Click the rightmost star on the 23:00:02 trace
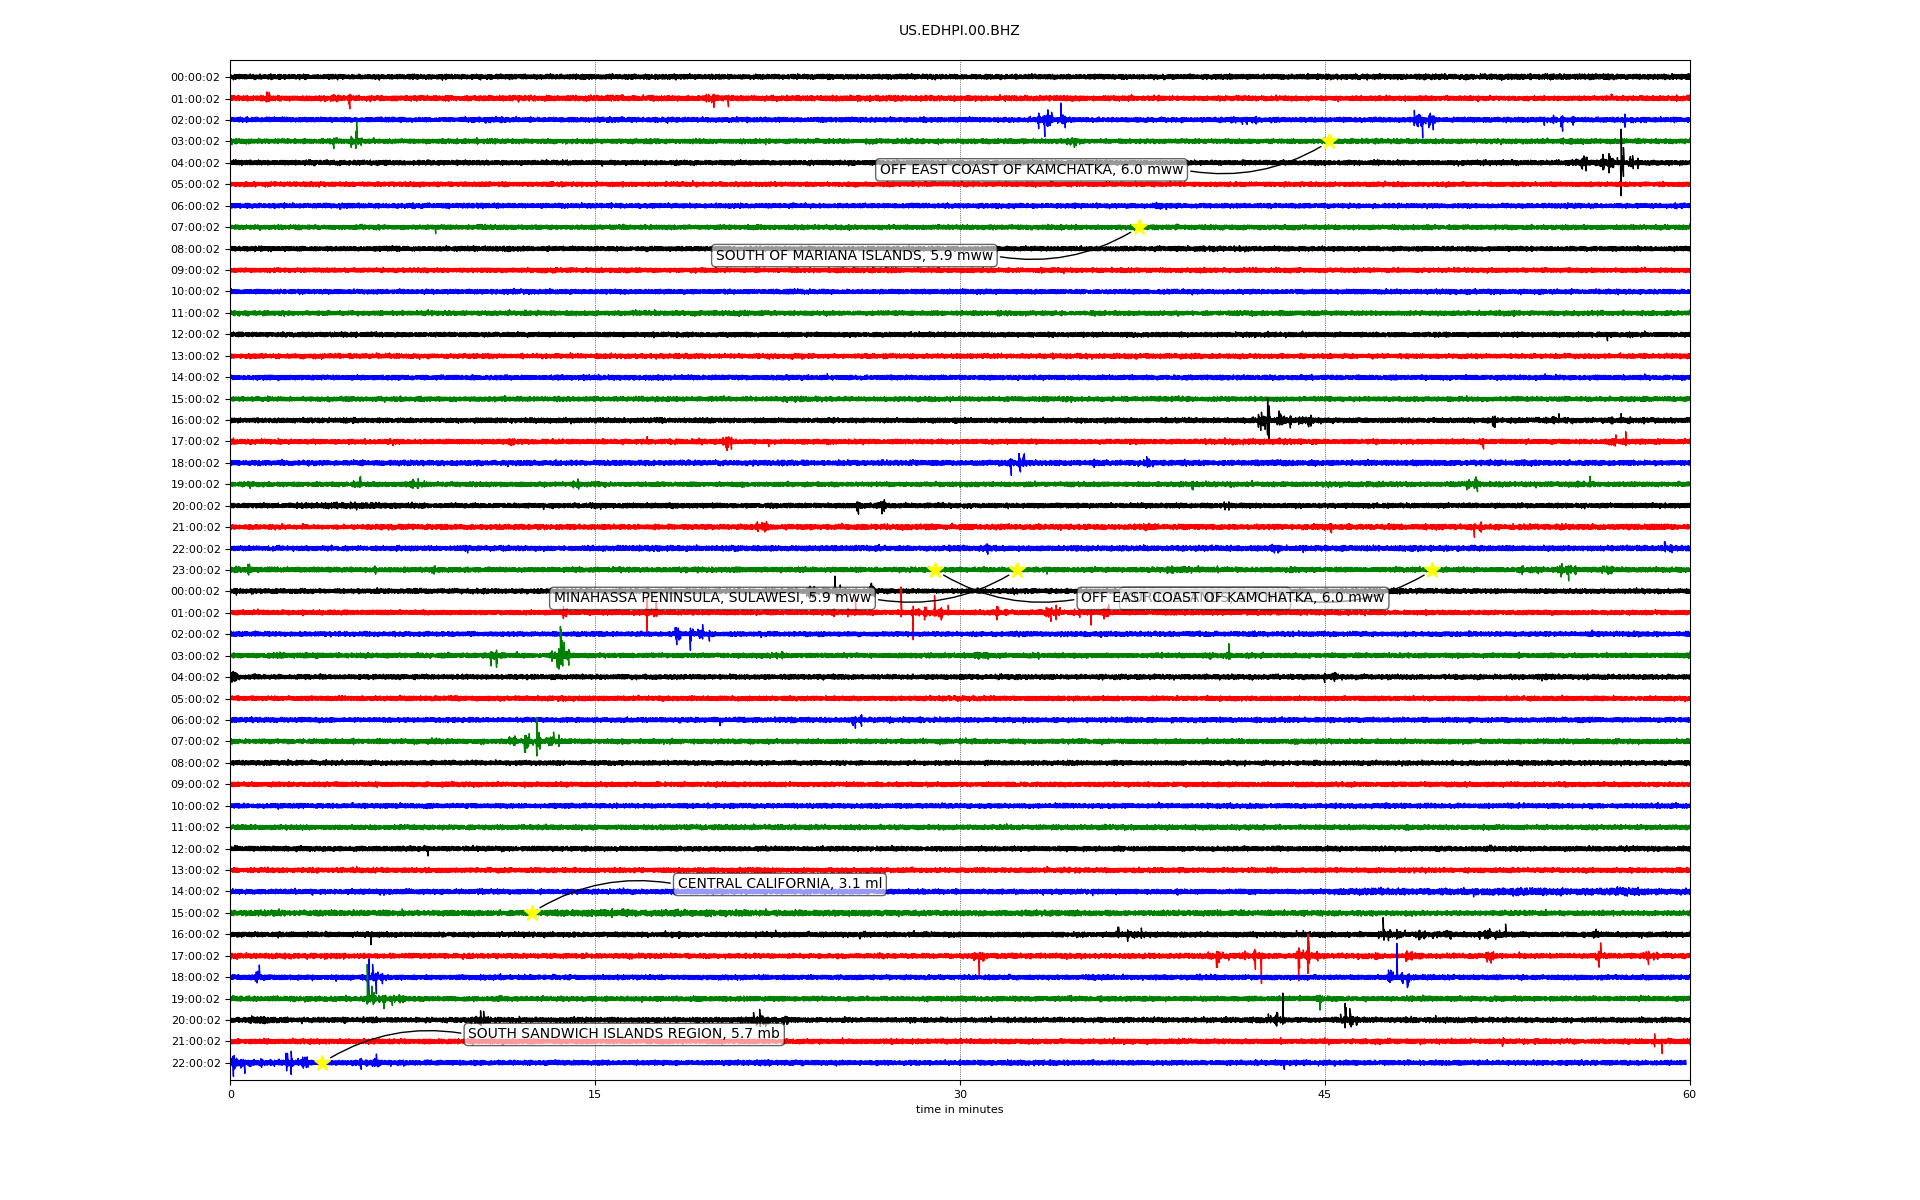 [x=1432, y=570]
